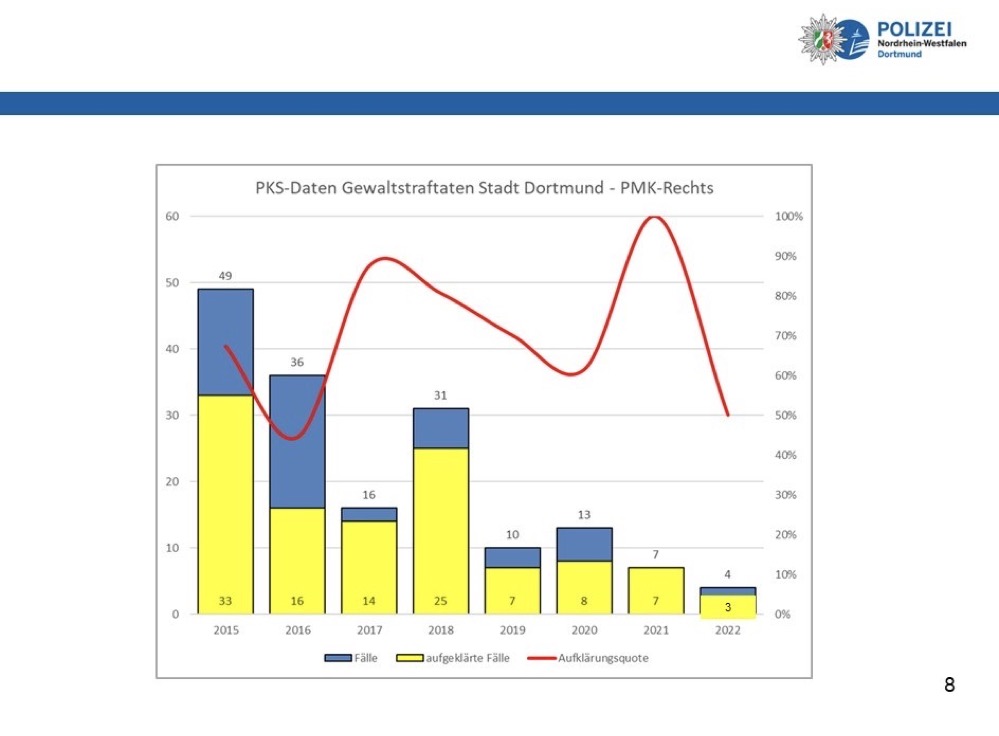Click the 20% label on the right axis
This screenshot has width=999, height=736.
point(786,535)
